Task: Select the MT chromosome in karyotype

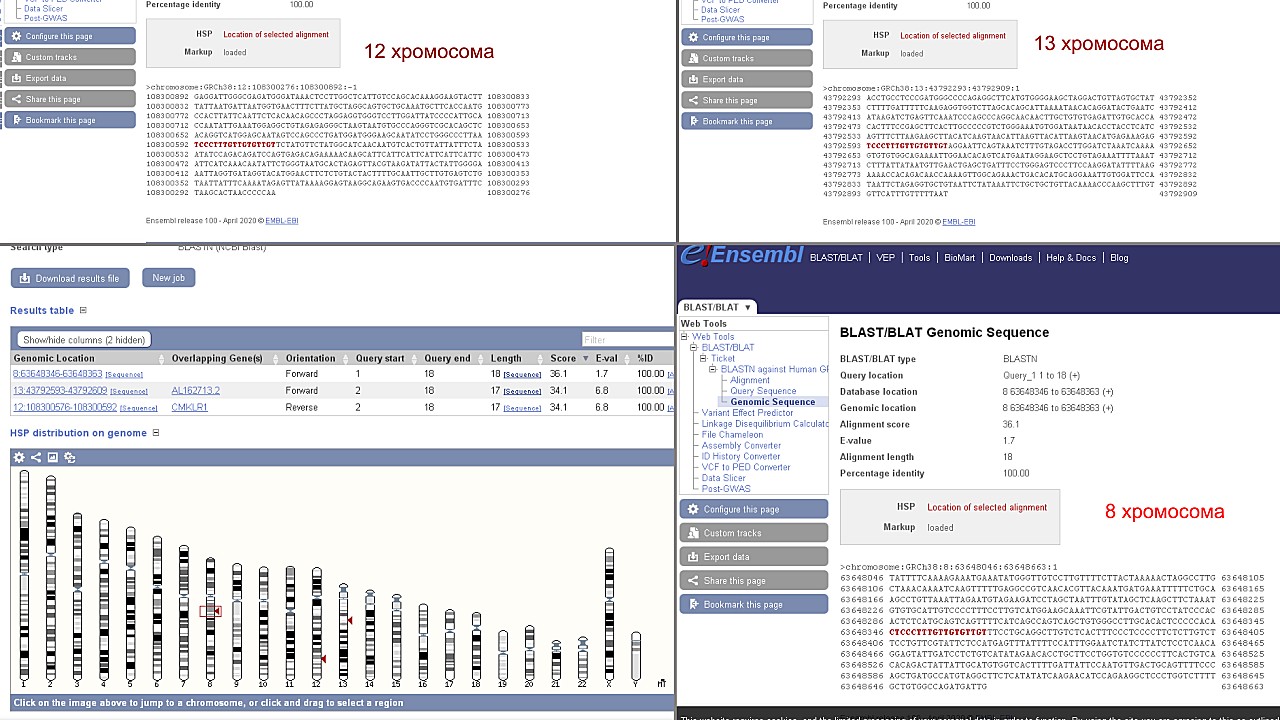Action: click(662, 683)
